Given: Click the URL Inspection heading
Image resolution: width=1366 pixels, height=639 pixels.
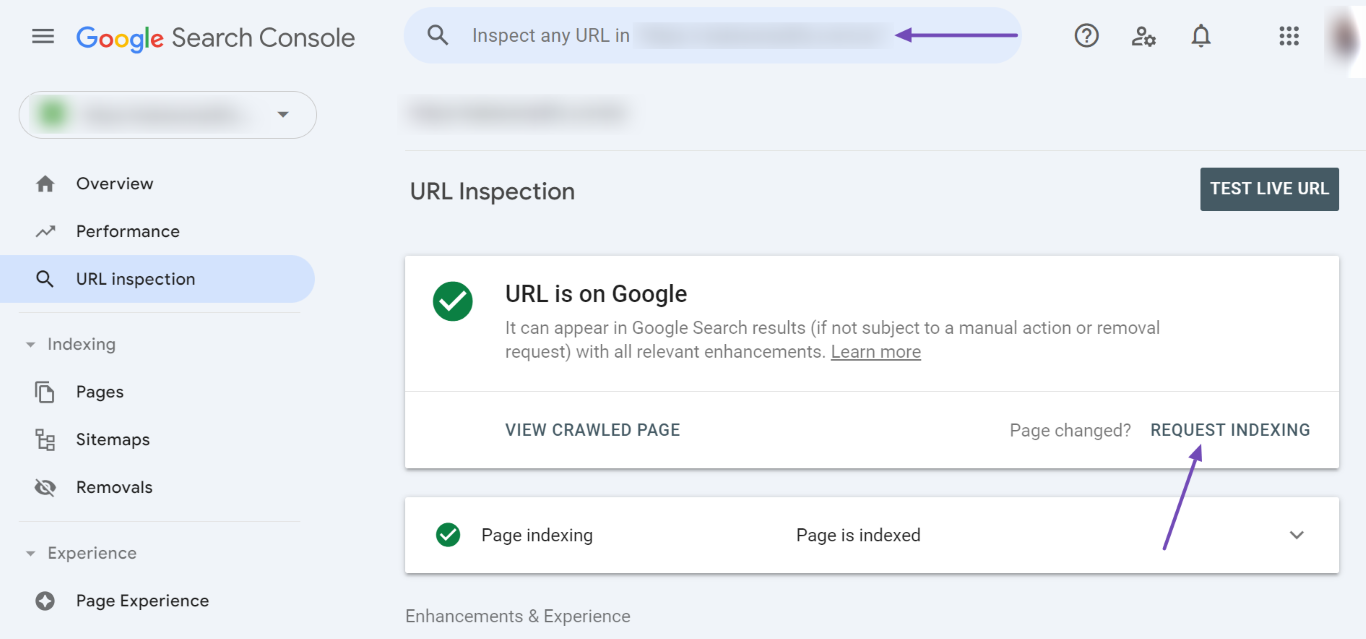Looking at the screenshot, I should click(x=492, y=192).
